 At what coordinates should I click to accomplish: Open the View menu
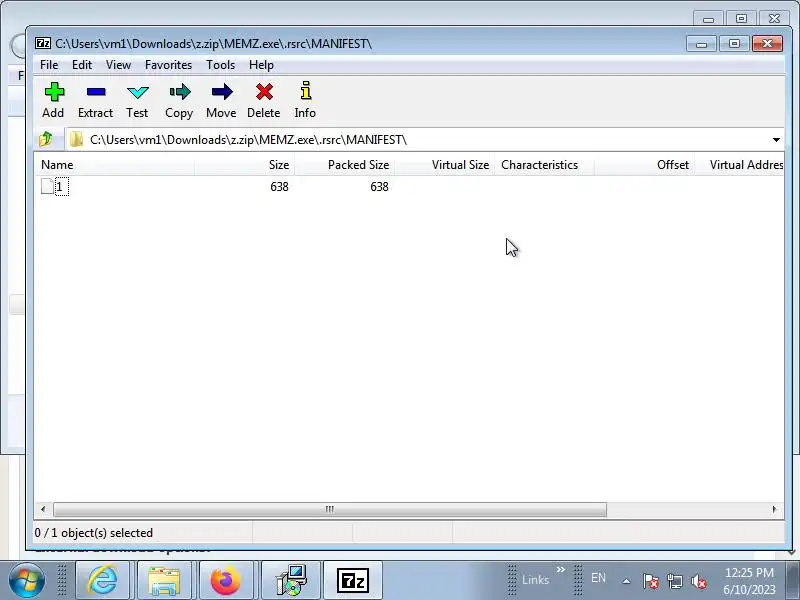point(118,65)
